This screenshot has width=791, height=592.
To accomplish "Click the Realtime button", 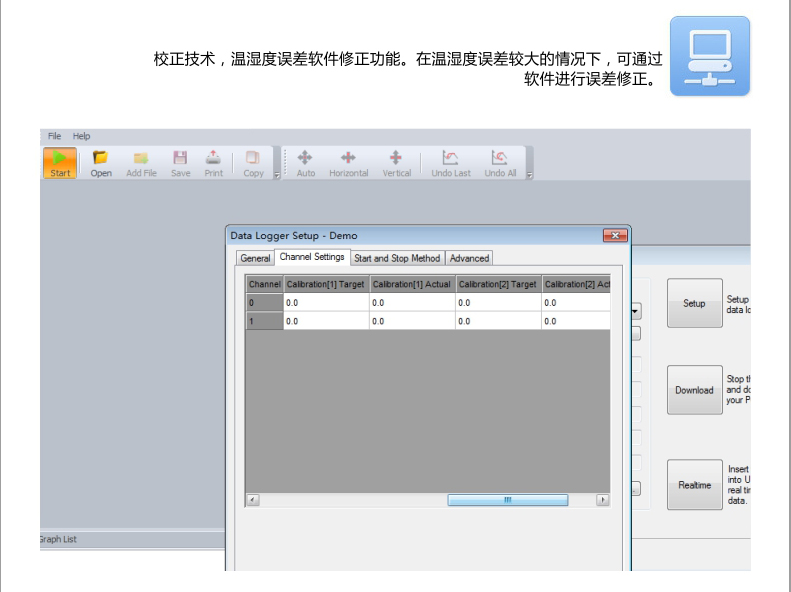I will pos(695,485).
